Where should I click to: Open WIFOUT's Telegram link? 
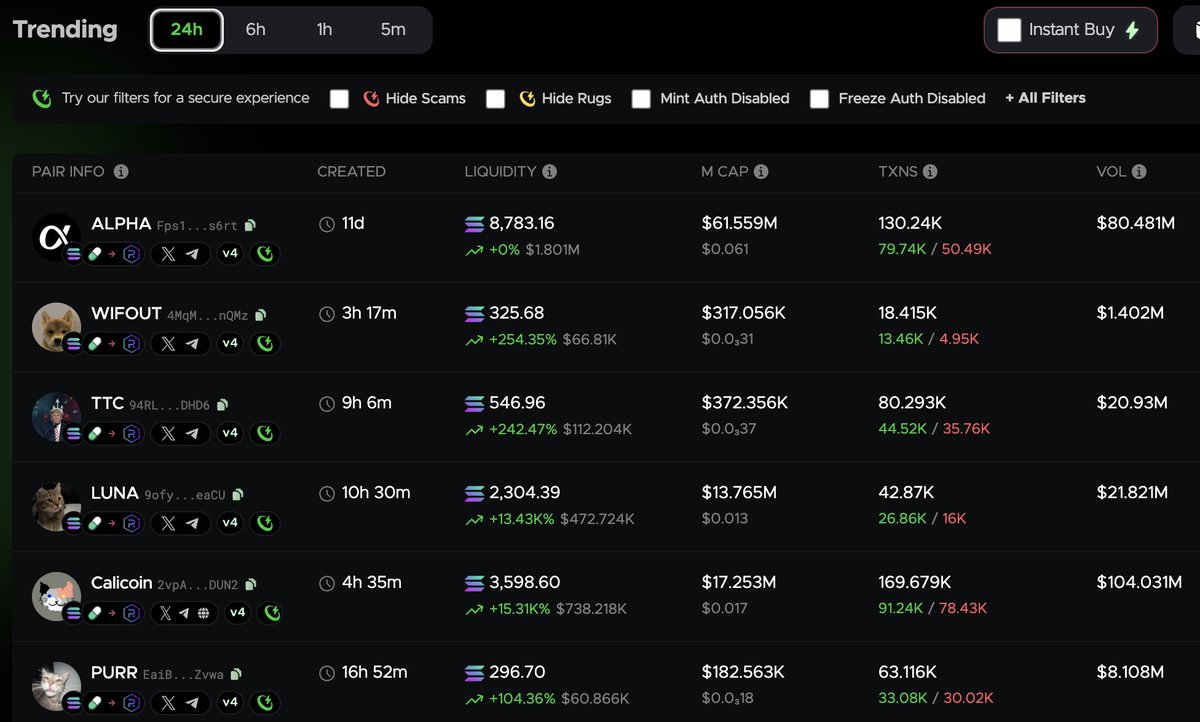pyautogui.click(x=192, y=344)
